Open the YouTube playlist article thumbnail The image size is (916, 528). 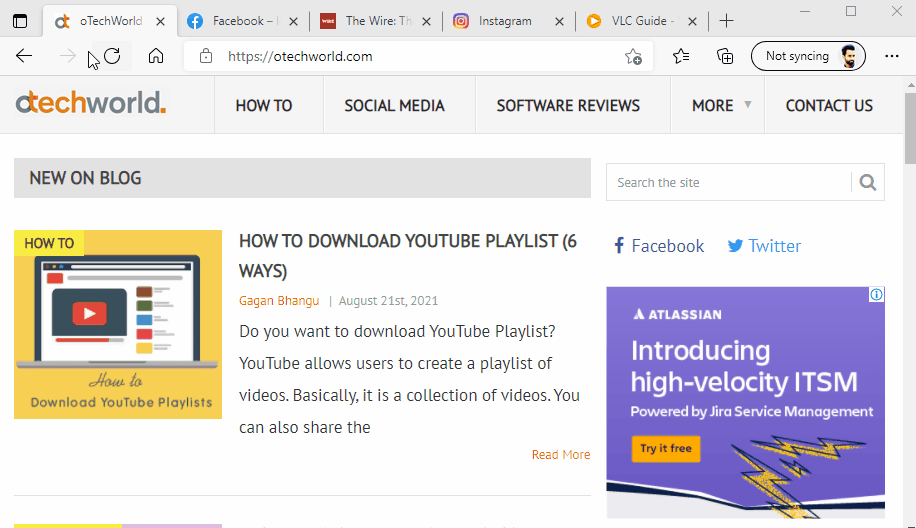pyautogui.click(x=118, y=324)
